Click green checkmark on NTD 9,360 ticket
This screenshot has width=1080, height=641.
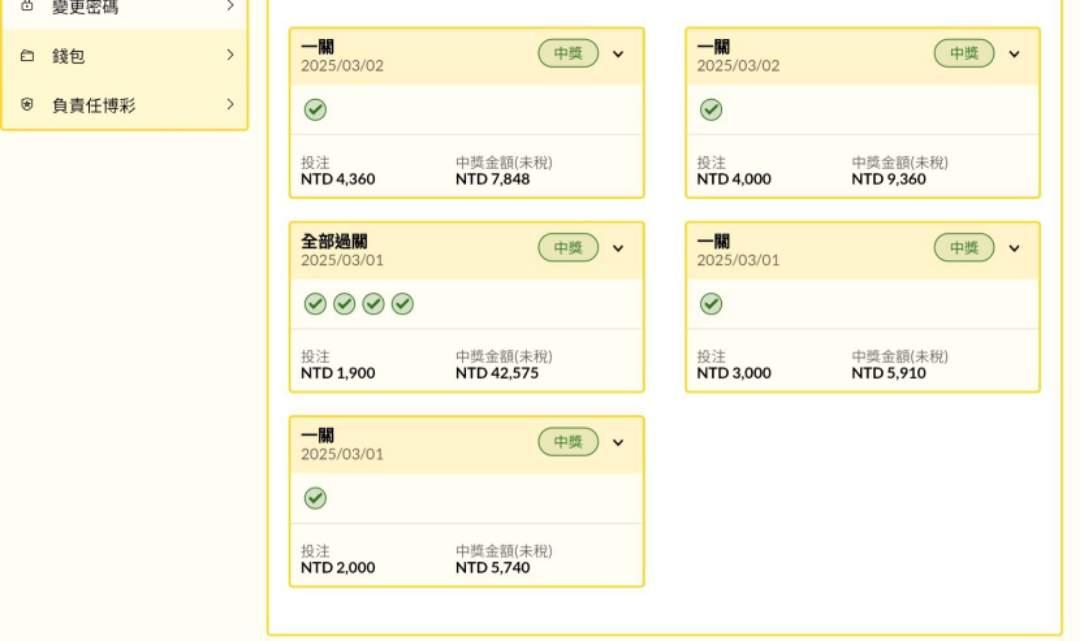(x=711, y=109)
